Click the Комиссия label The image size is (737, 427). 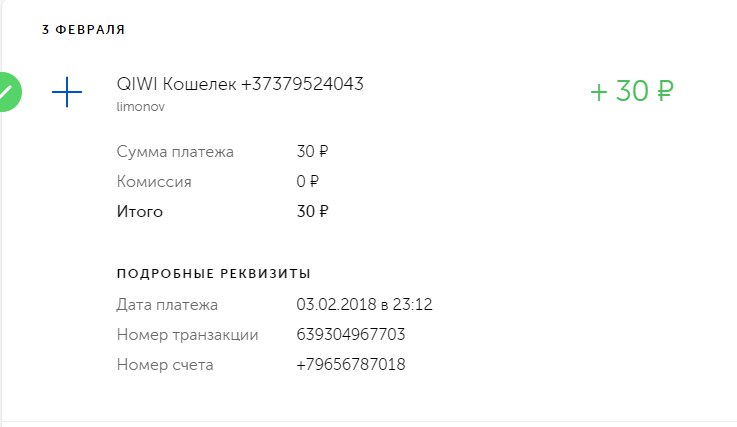click(x=154, y=182)
